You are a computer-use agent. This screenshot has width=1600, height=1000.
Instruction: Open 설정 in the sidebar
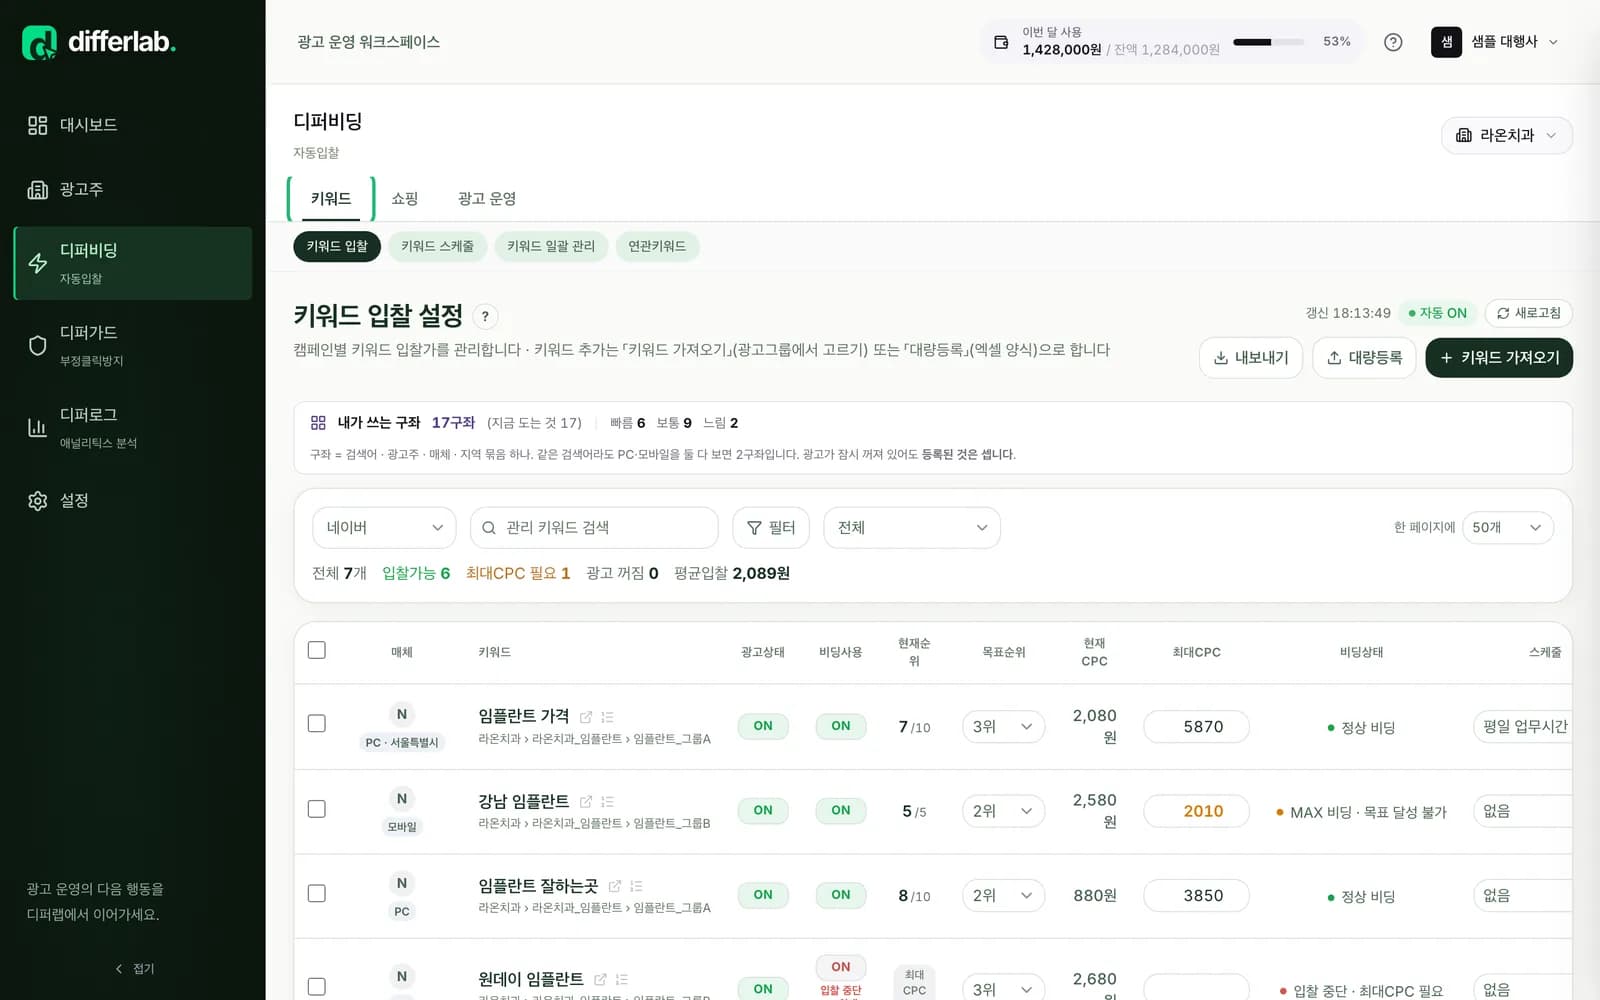point(132,500)
